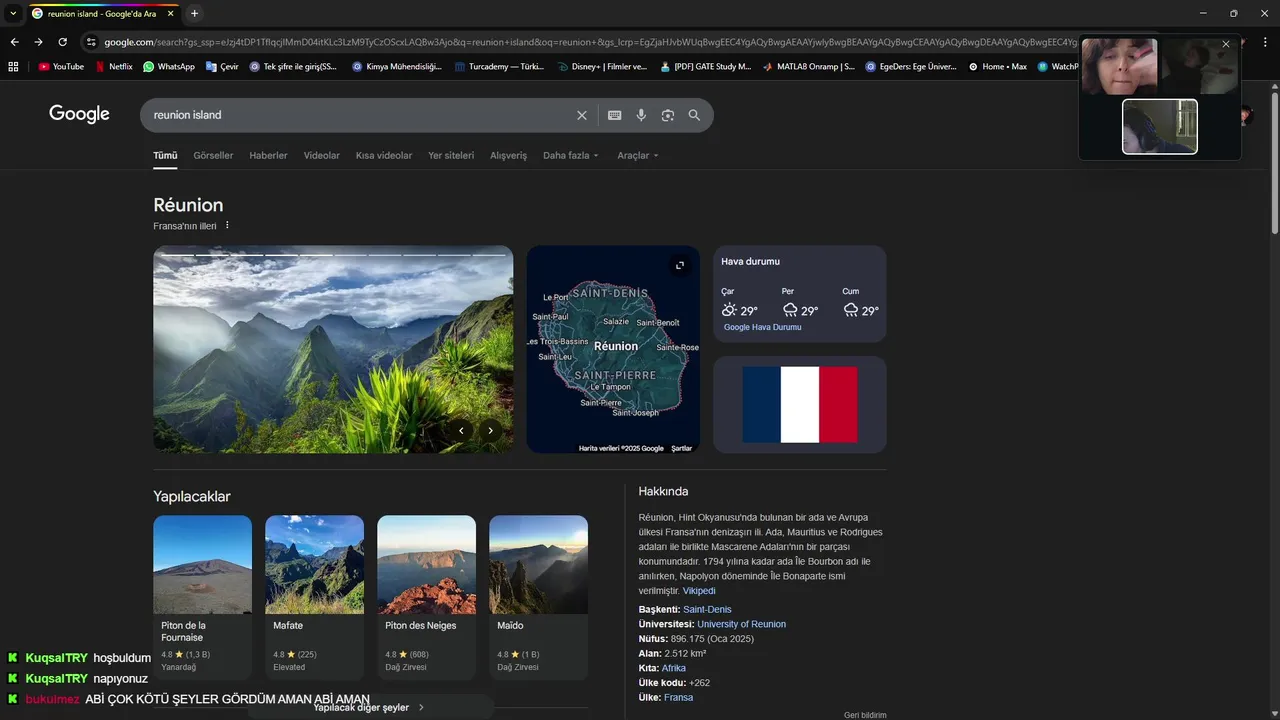Reload the page
This screenshot has height=720, width=1280.
coord(62,42)
